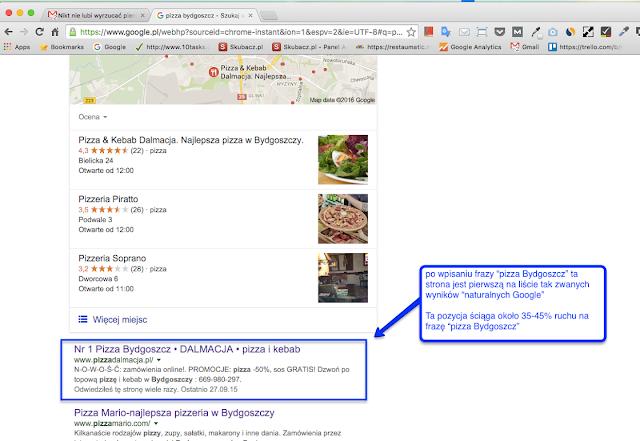Screen dimensions: 640x441
Task: Switch to the Gmail tab 'Nikt nie lubi wyrzucać'
Action: [x=95, y=16]
